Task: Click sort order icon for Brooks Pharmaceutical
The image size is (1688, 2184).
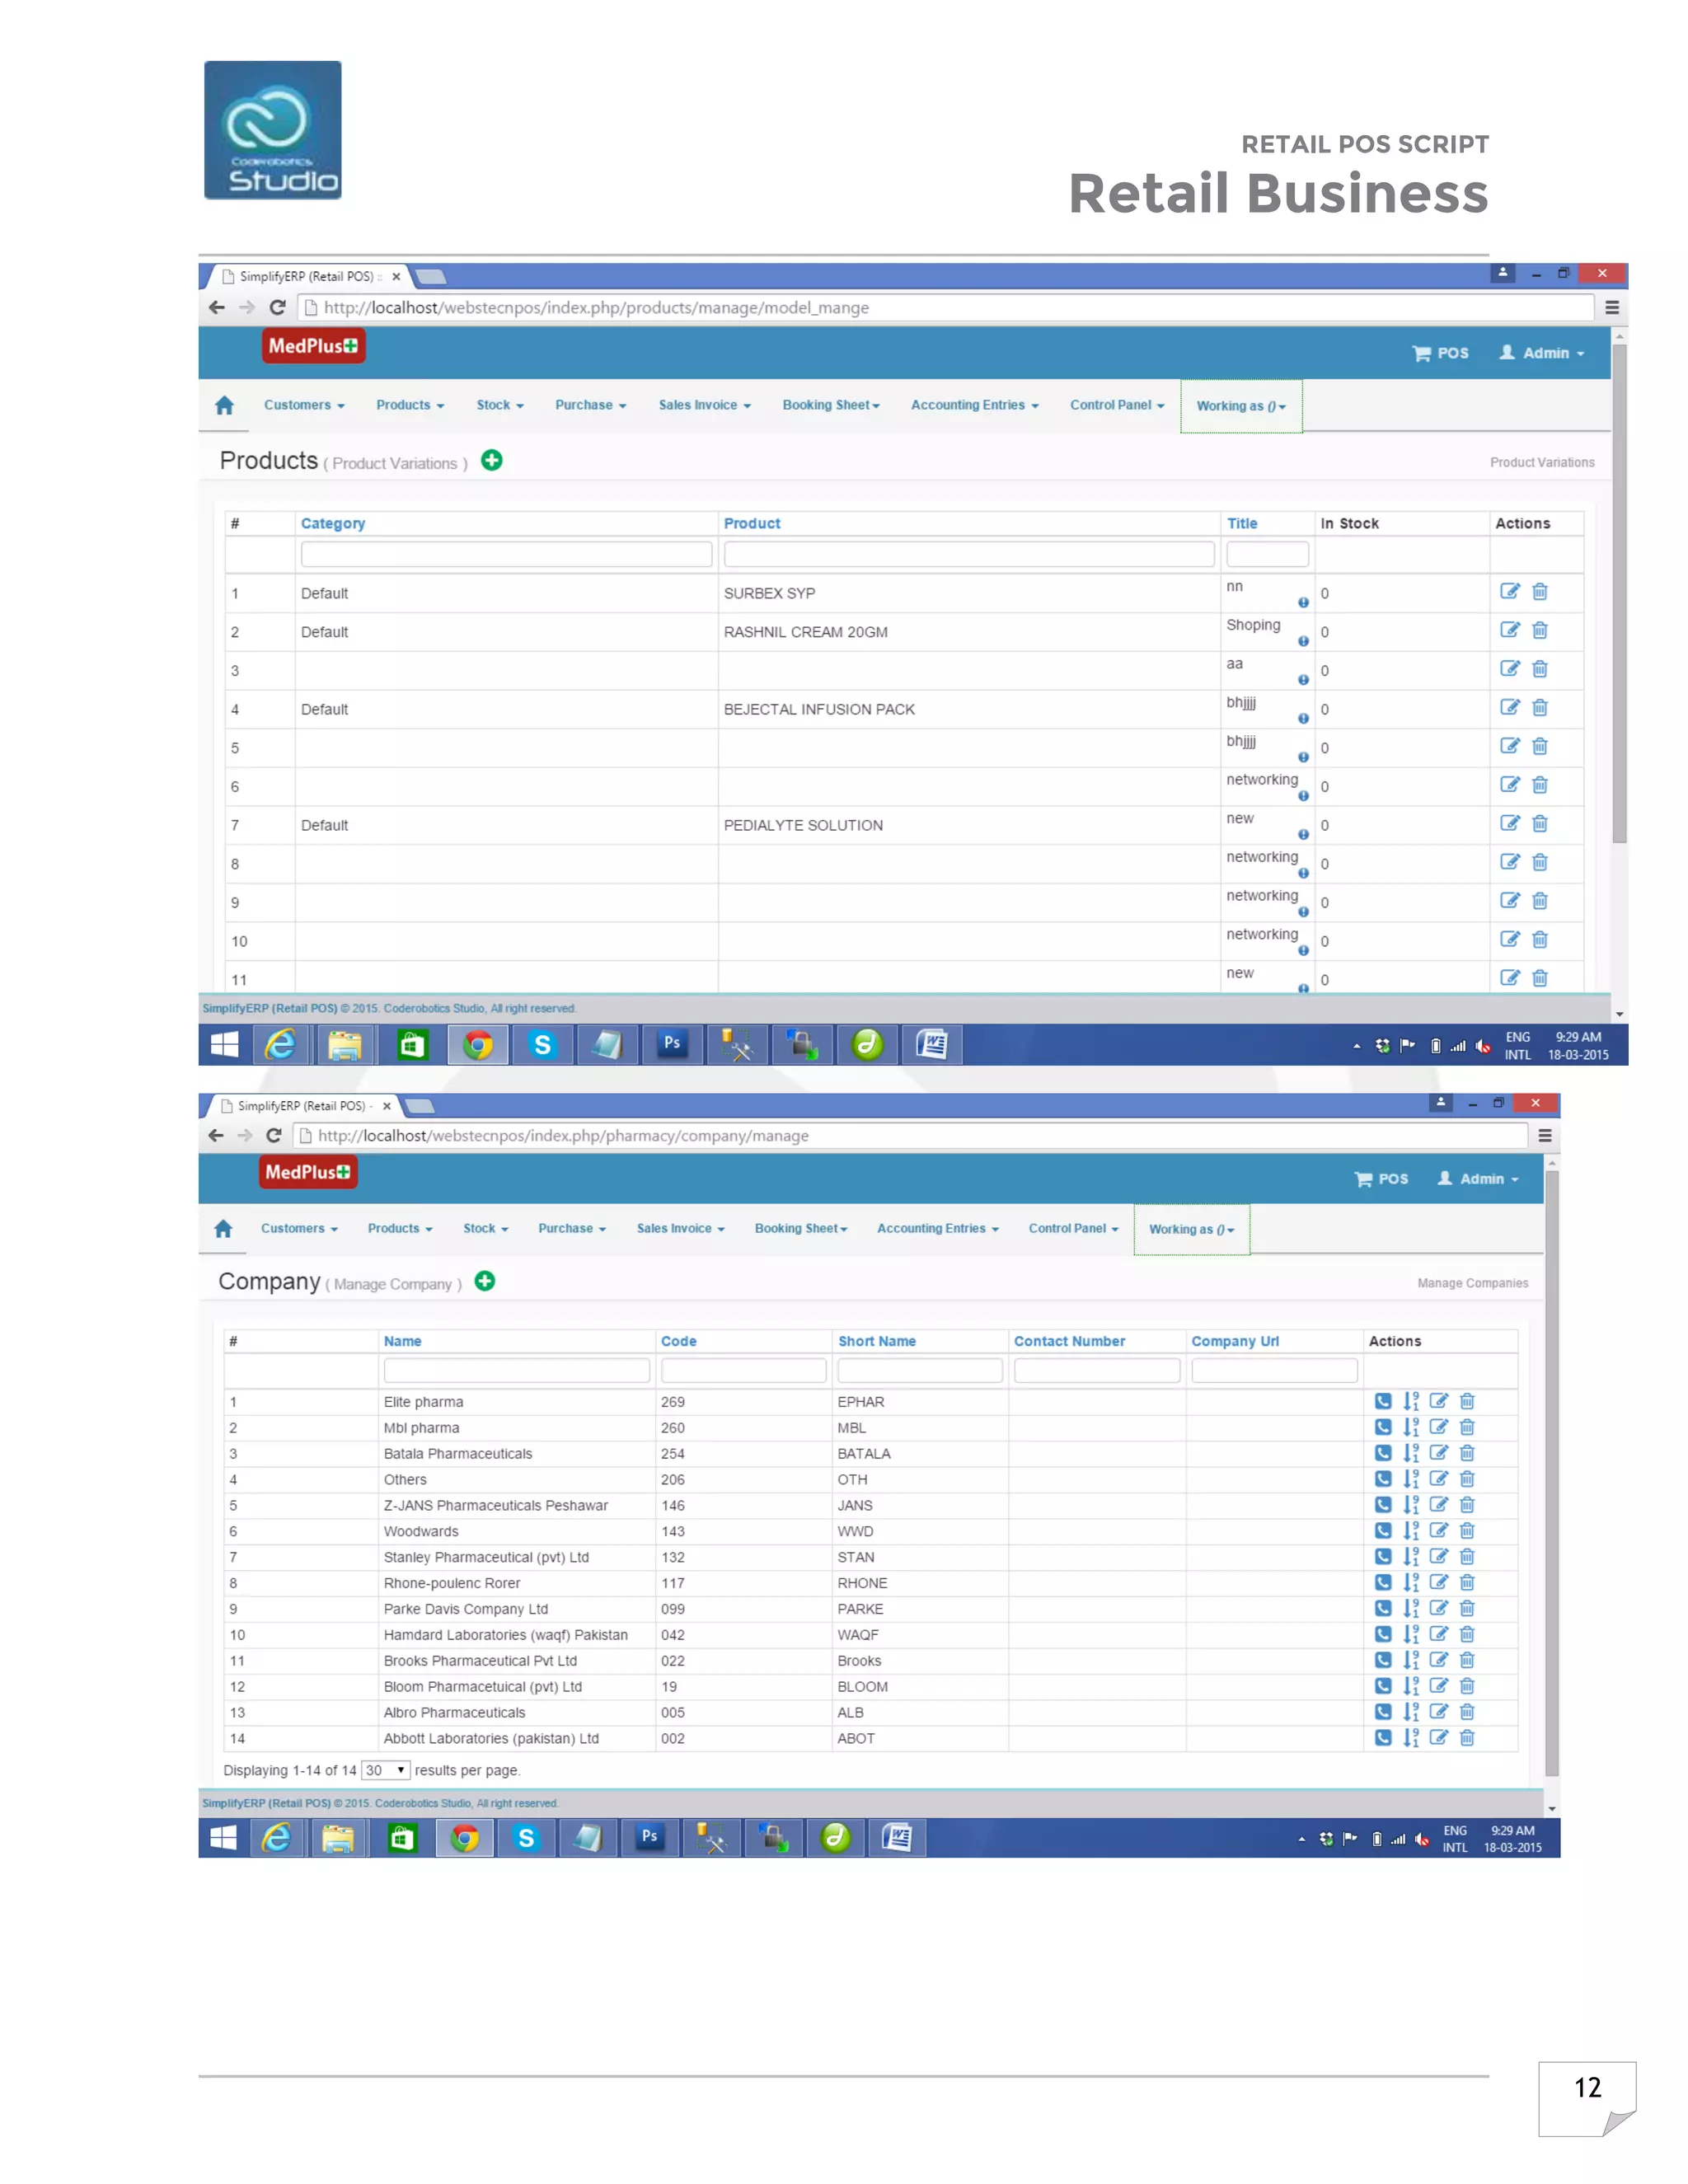Action: click(1411, 1660)
